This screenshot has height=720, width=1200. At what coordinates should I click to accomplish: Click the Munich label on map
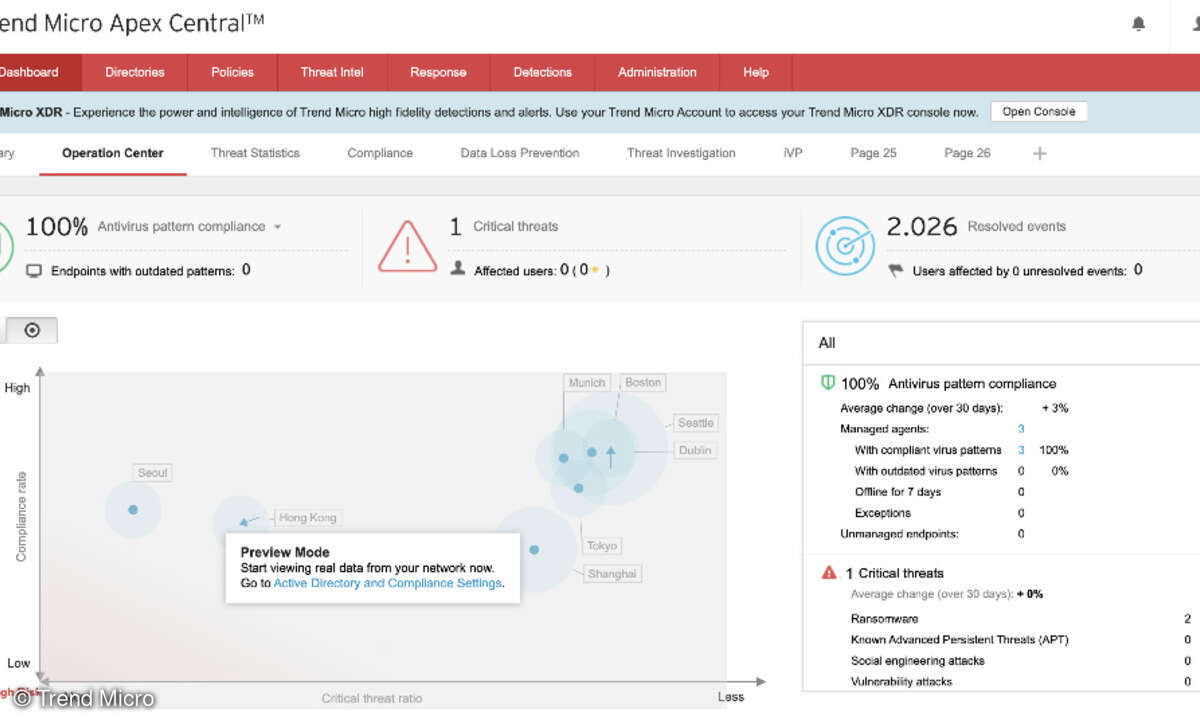(x=587, y=383)
